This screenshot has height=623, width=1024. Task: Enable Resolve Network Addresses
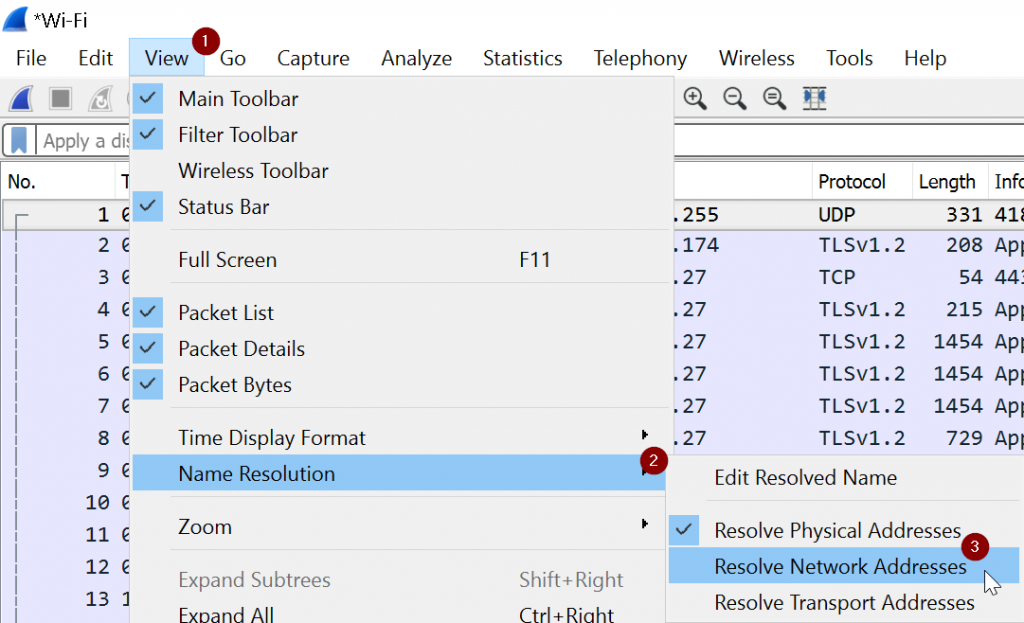(843, 566)
